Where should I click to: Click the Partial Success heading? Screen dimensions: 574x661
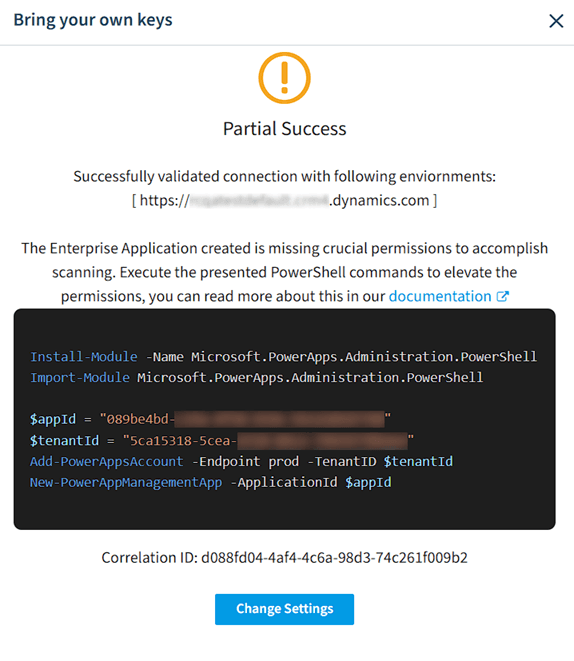284,129
